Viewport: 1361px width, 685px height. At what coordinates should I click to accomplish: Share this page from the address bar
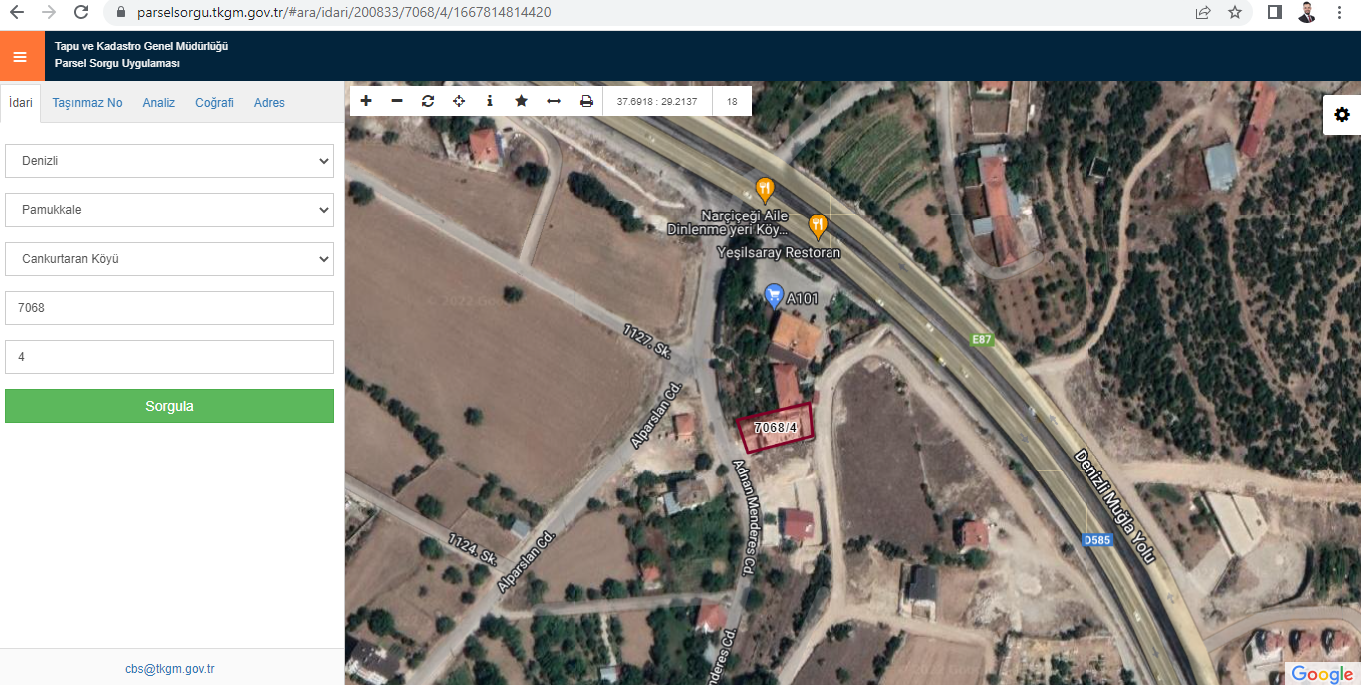pyautogui.click(x=1203, y=13)
